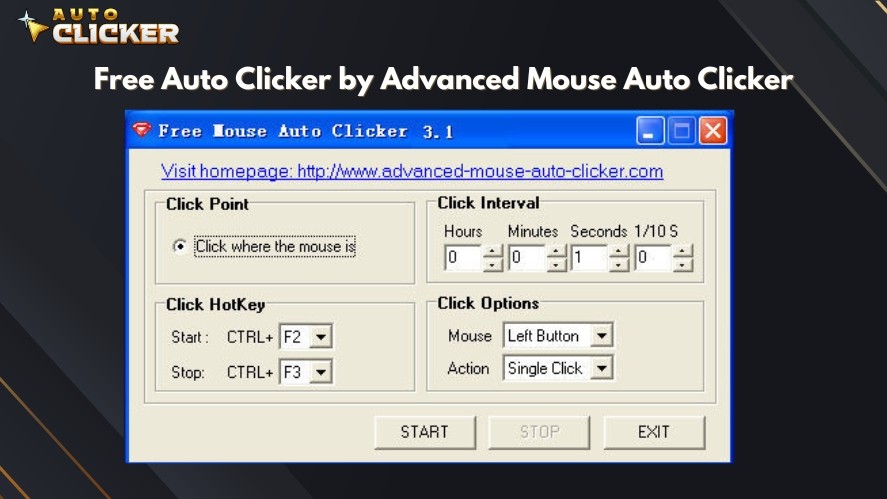The height and width of the screenshot is (499, 887).
Task: Click the 'Stop:' hotkey label
Action: pos(188,372)
